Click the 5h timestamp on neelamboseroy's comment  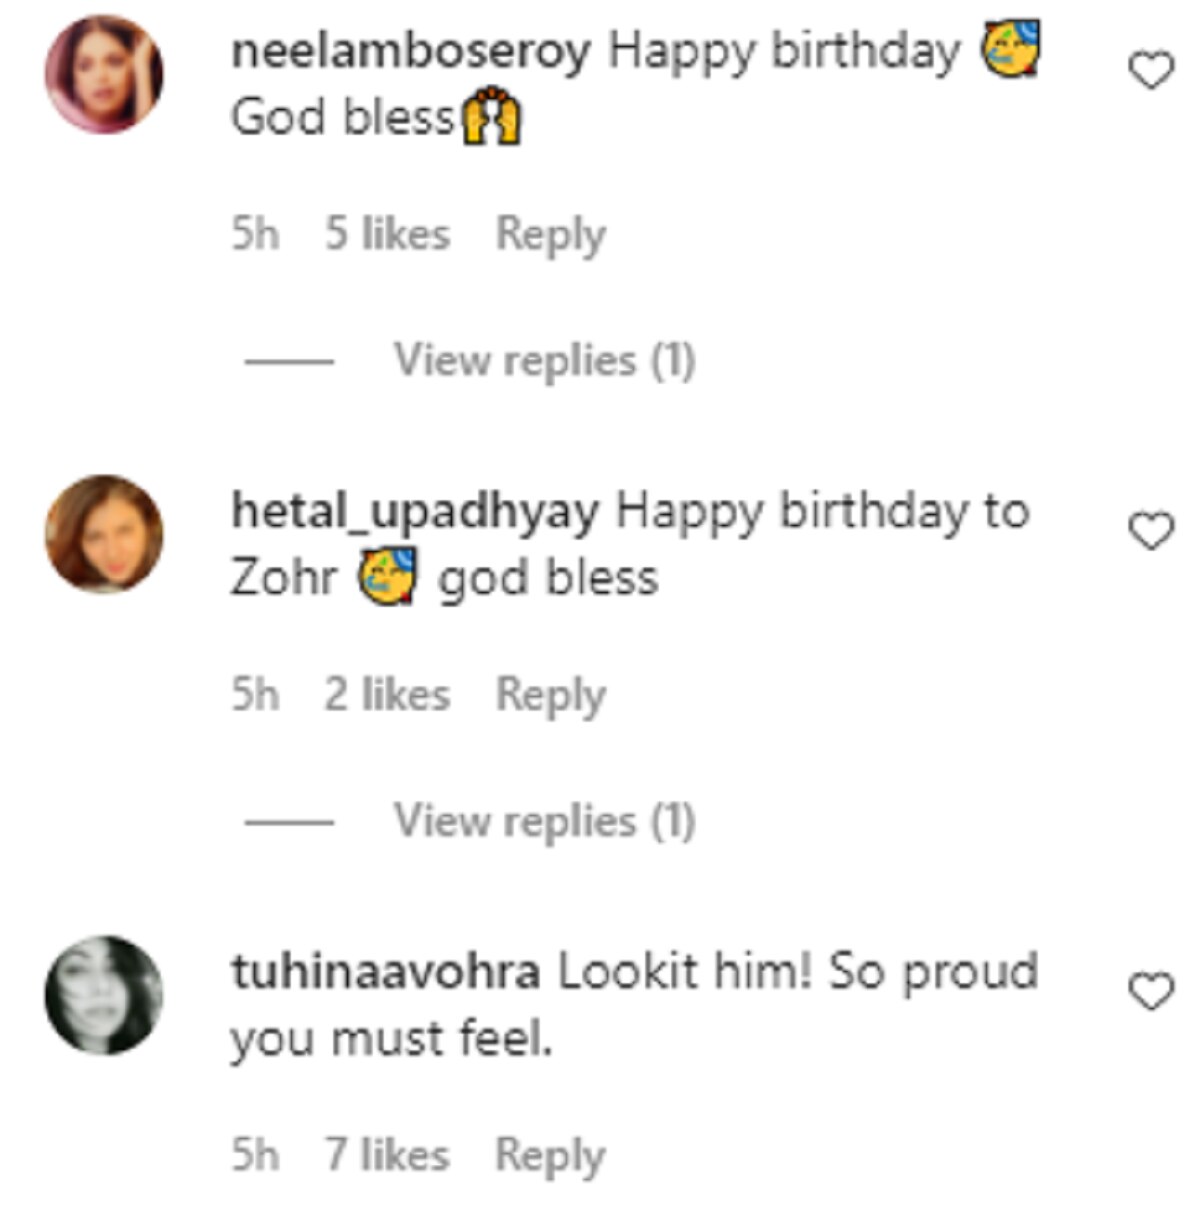click(x=255, y=236)
